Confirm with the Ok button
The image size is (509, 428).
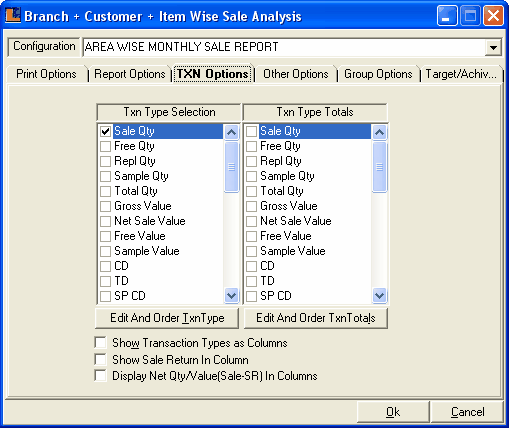(393, 412)
